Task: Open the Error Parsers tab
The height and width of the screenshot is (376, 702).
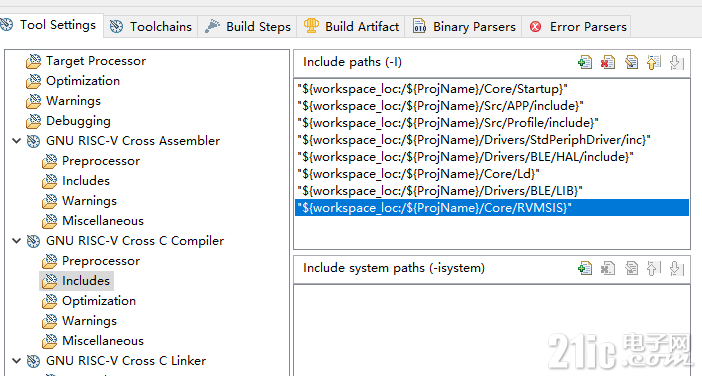Action: click(x=578, y=26)
